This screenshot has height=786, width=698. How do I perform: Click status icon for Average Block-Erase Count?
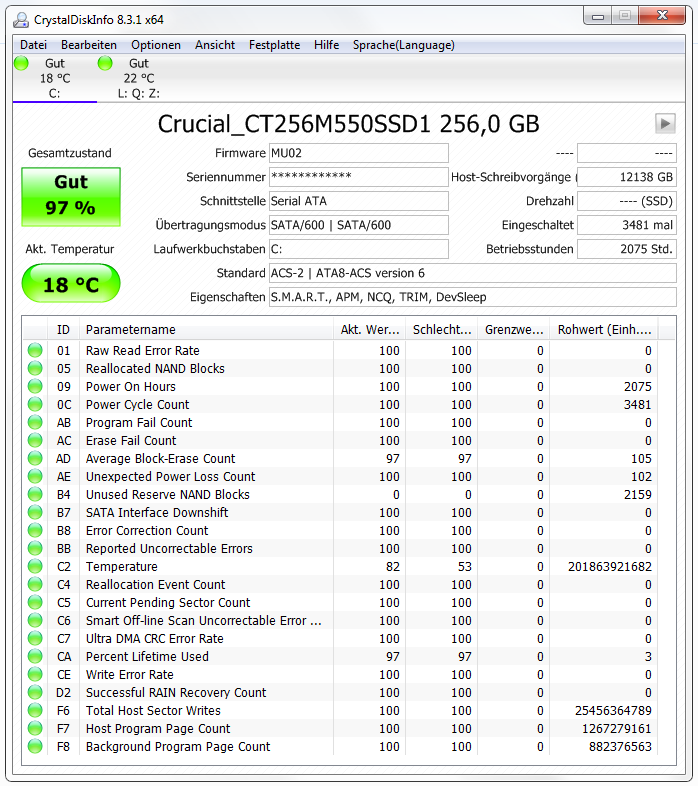35,458
